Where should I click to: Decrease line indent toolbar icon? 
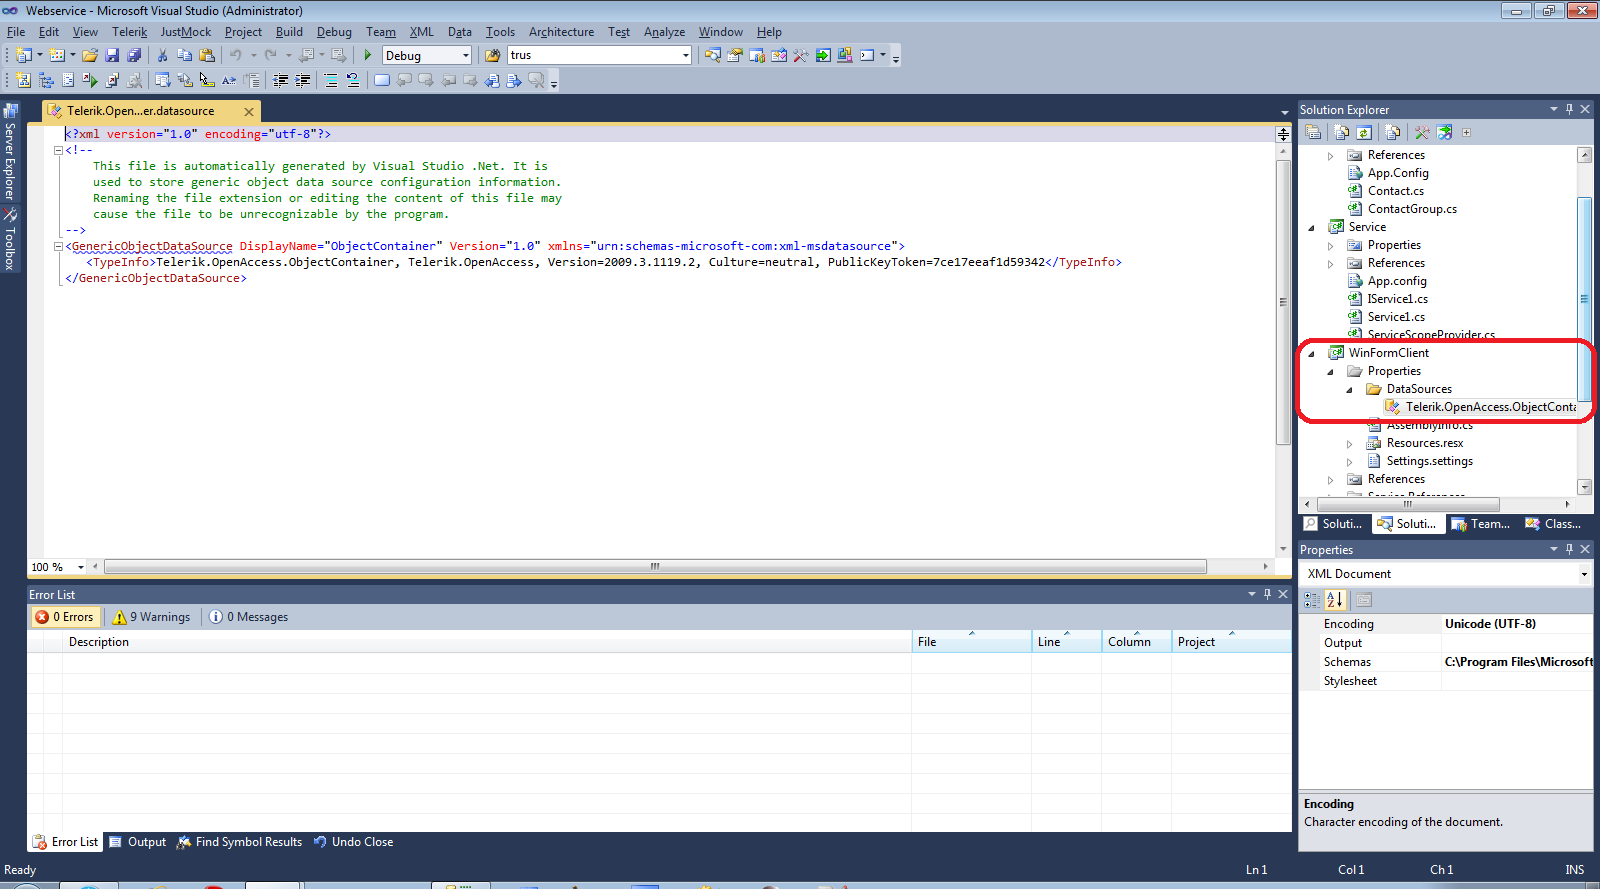pyautogui.click(x=281, y=80)
